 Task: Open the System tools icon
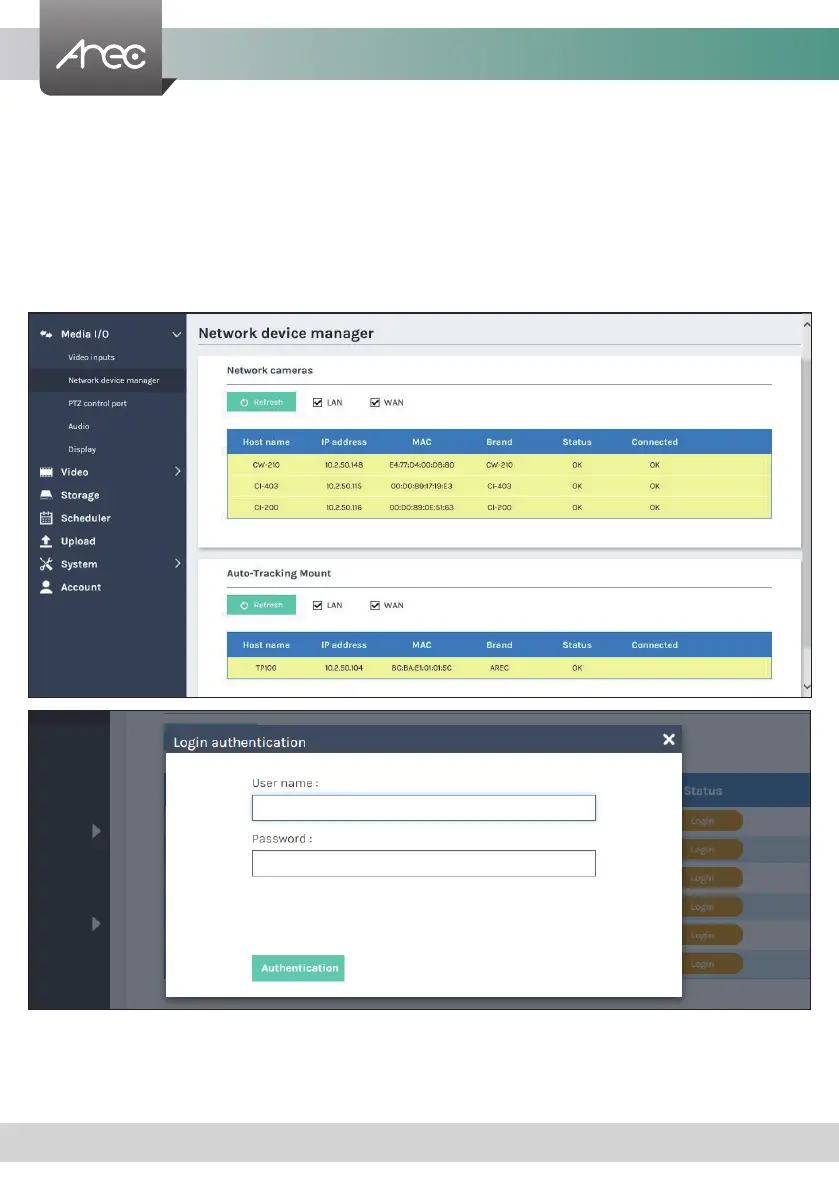46,564
